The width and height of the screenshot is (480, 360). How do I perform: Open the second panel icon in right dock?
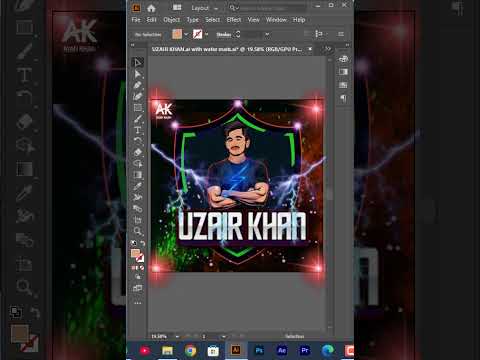click(x=343, y=72)
